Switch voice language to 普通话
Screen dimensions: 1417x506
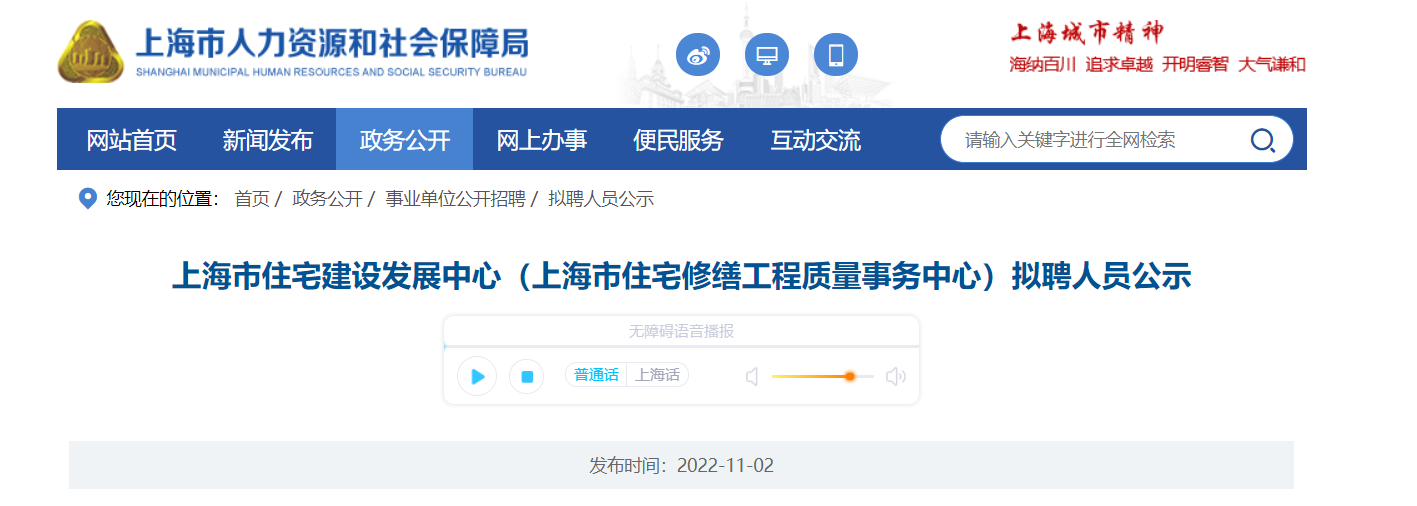596,375
